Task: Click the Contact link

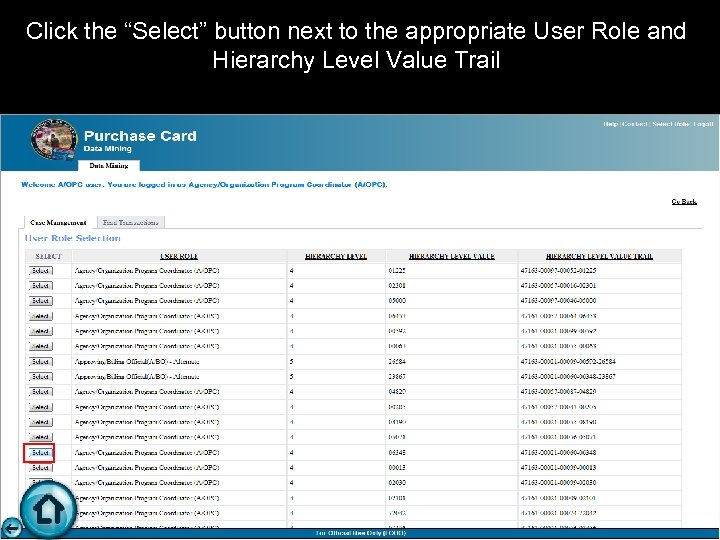Action: pyautogui.click(x=635, y=124)
